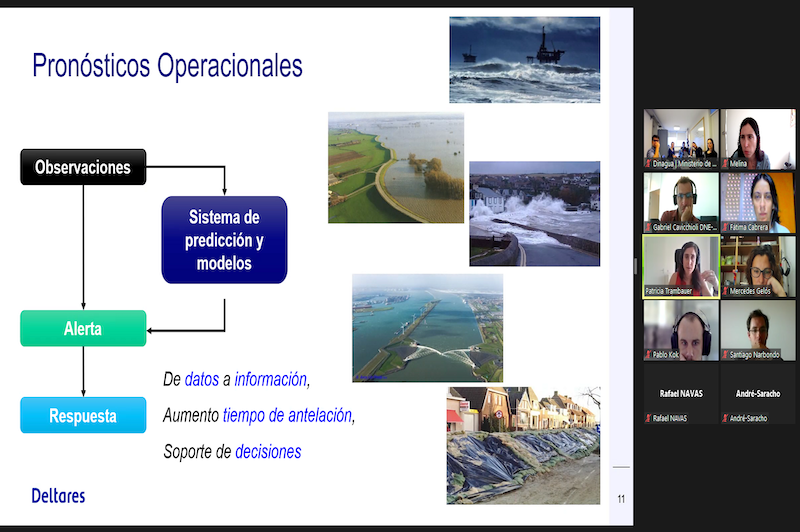Click the Deltares logo on the slide
Image resolution: width=800 pixels, height=532 pixels.
tap(58, 496)
